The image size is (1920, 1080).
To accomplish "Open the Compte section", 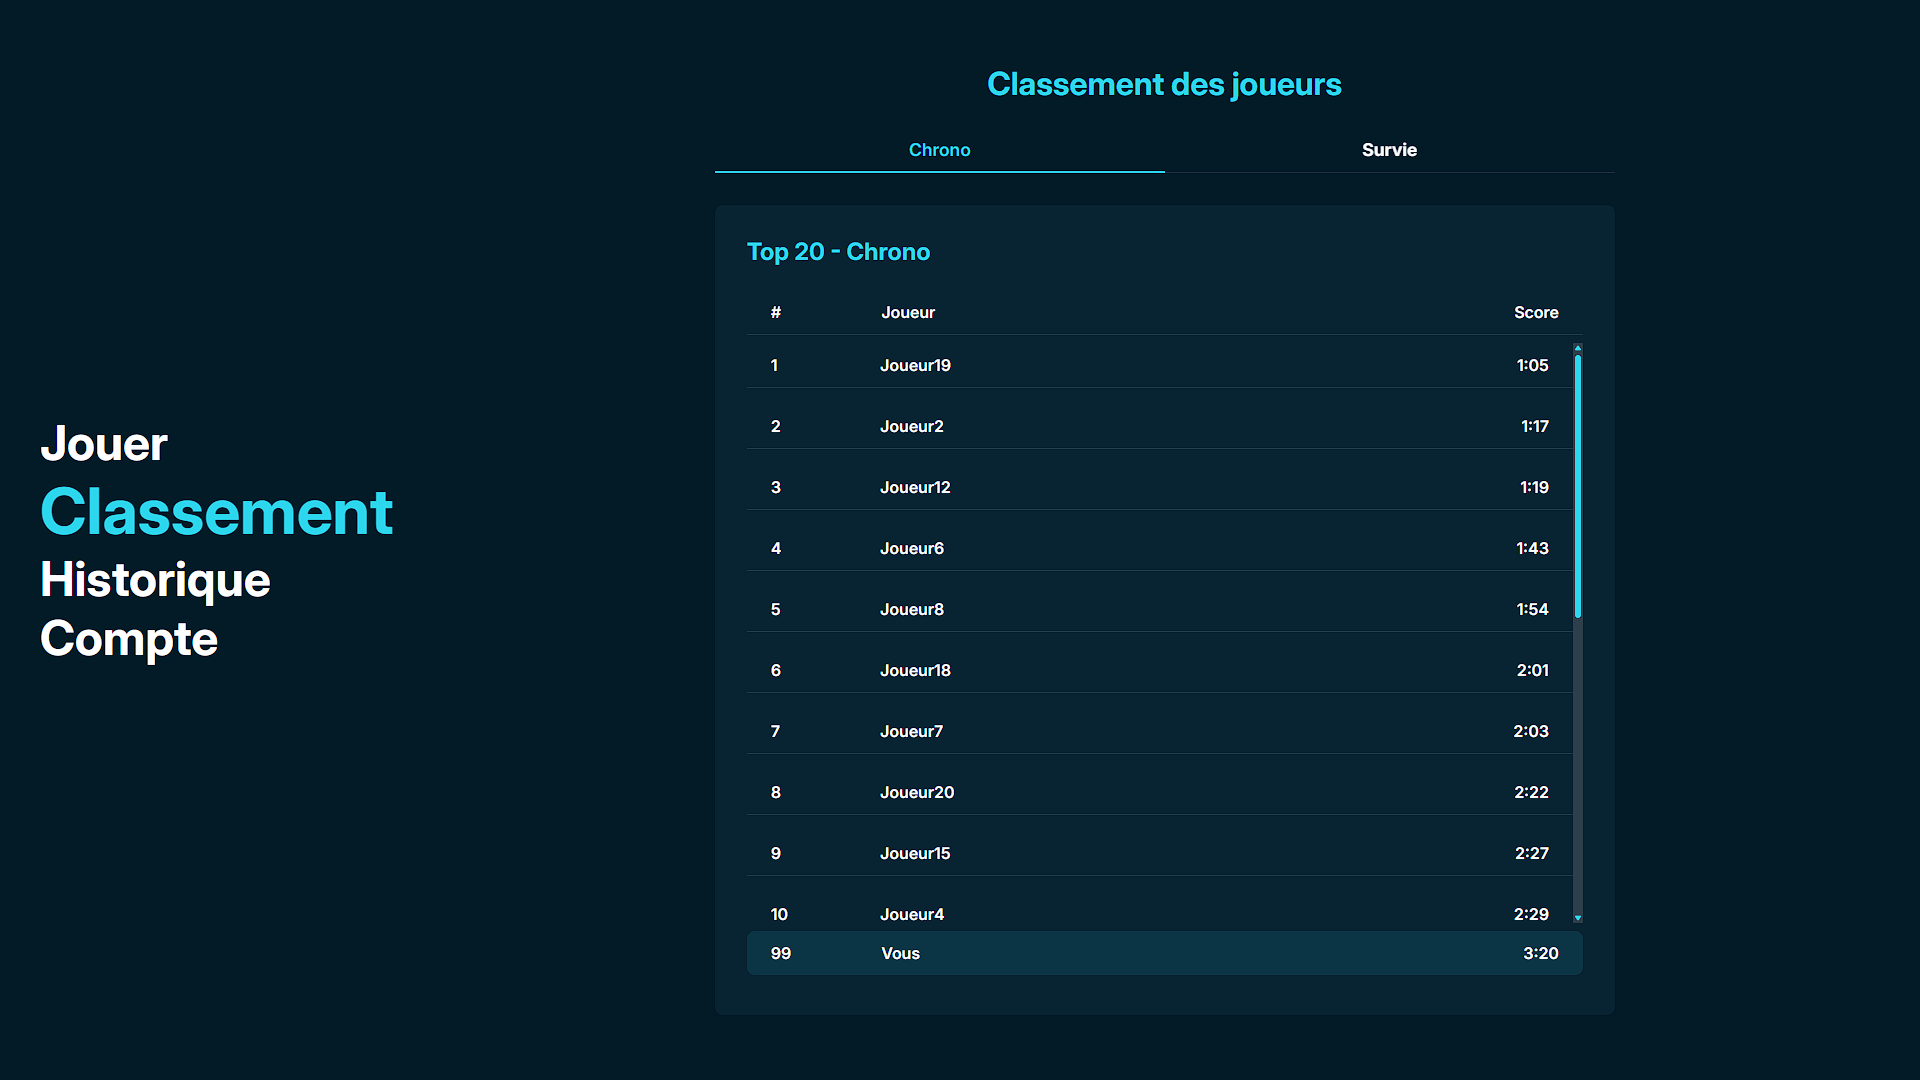I will click(129, 639).
